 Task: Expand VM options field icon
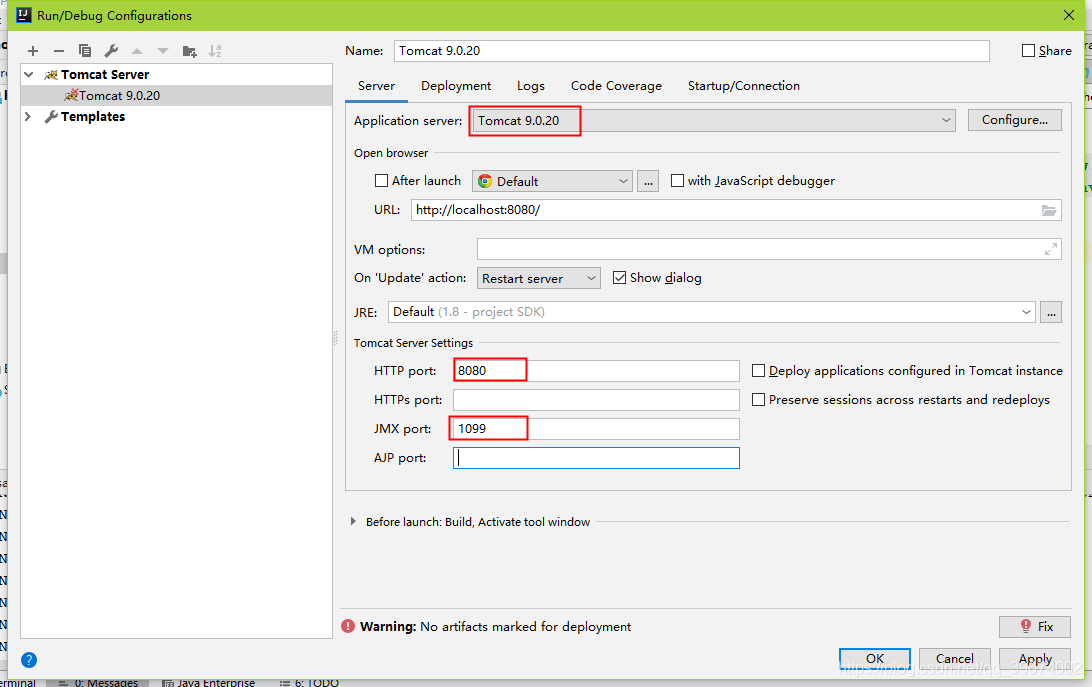pos(1051,249)
